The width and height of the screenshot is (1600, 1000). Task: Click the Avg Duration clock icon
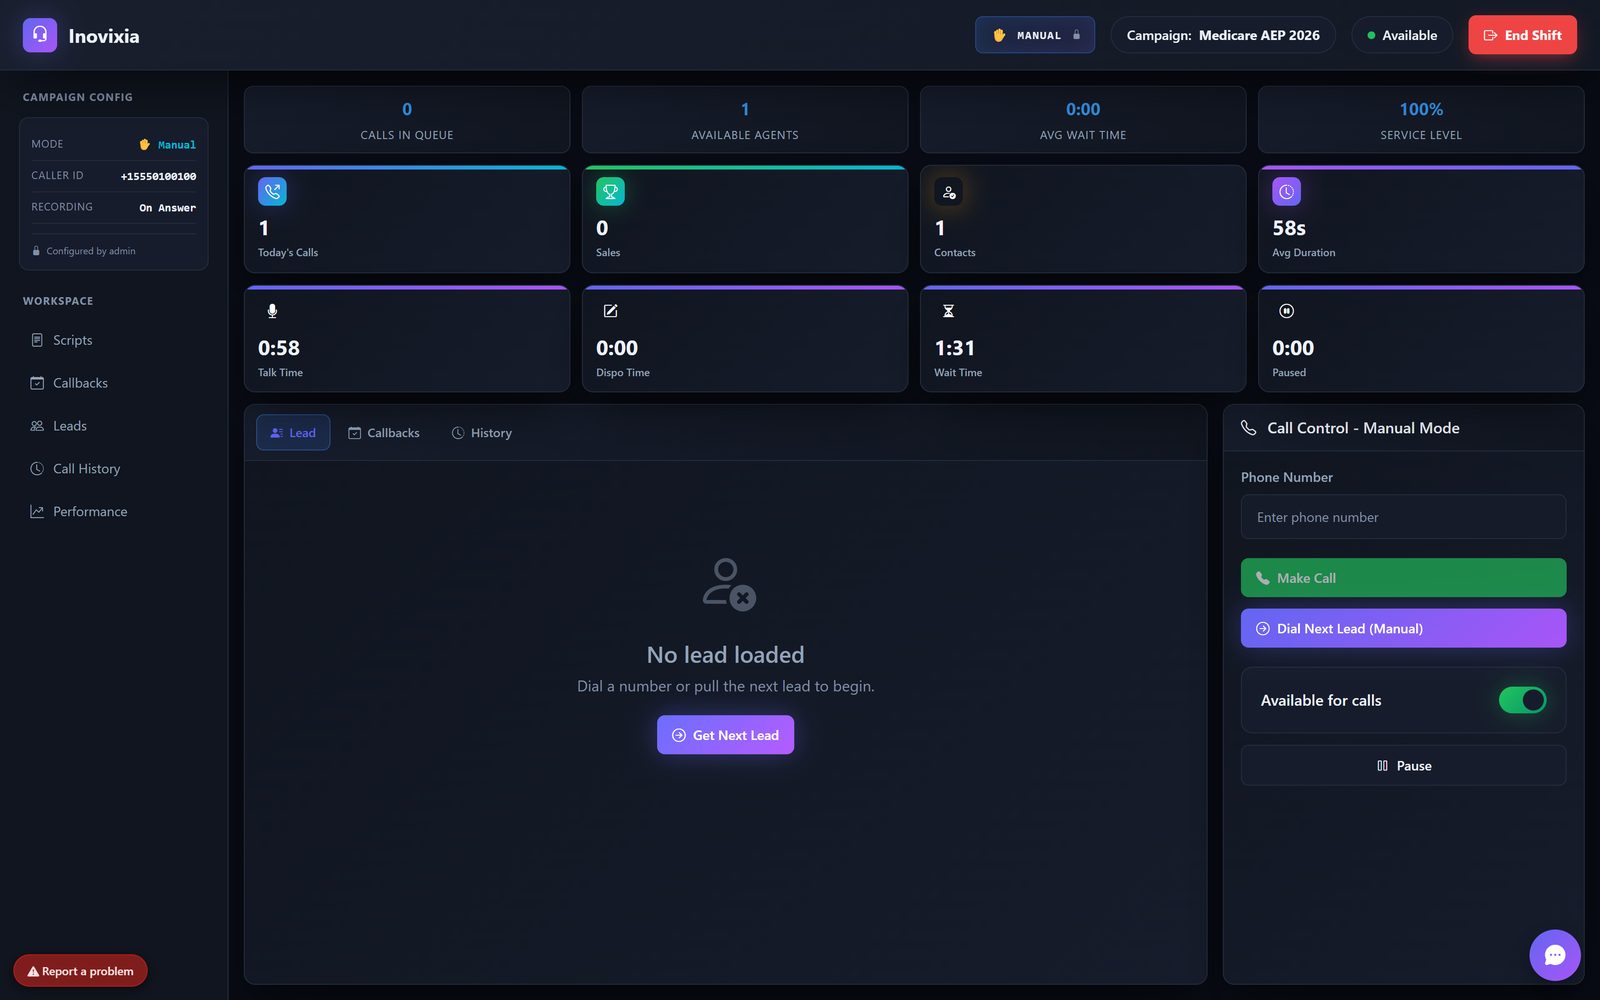point(1286,191)
